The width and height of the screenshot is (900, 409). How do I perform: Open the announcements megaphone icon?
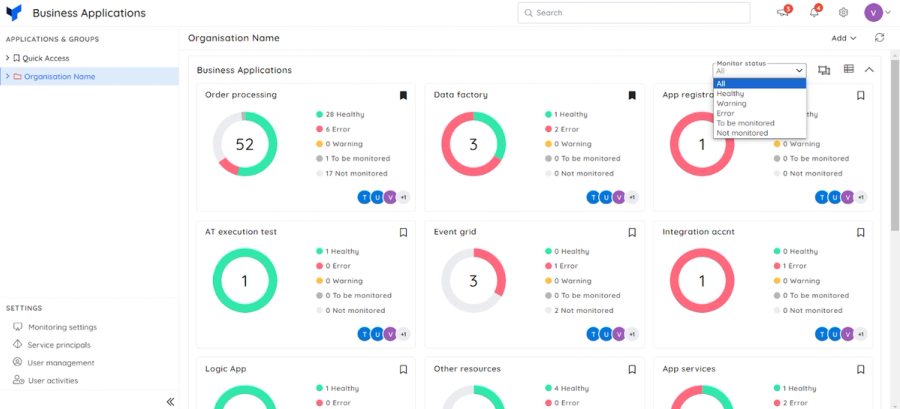[x=782, y=13]
